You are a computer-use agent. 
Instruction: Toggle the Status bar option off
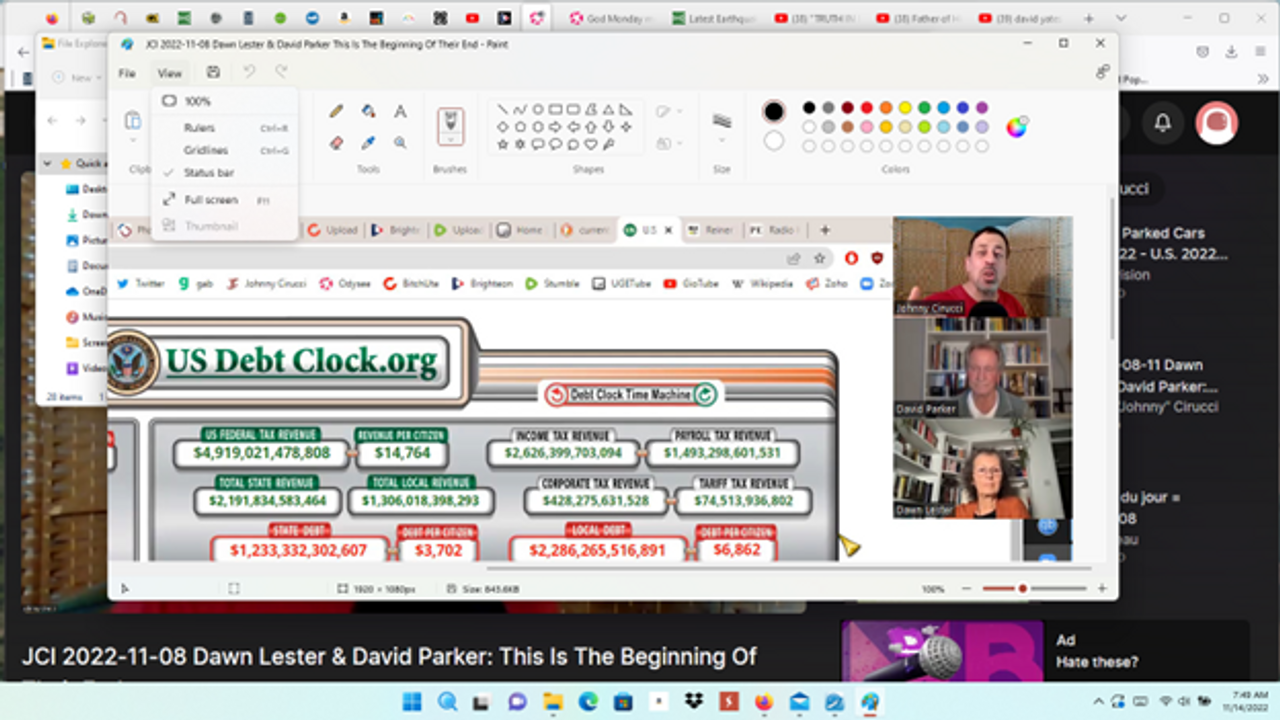tap(208, 173)
